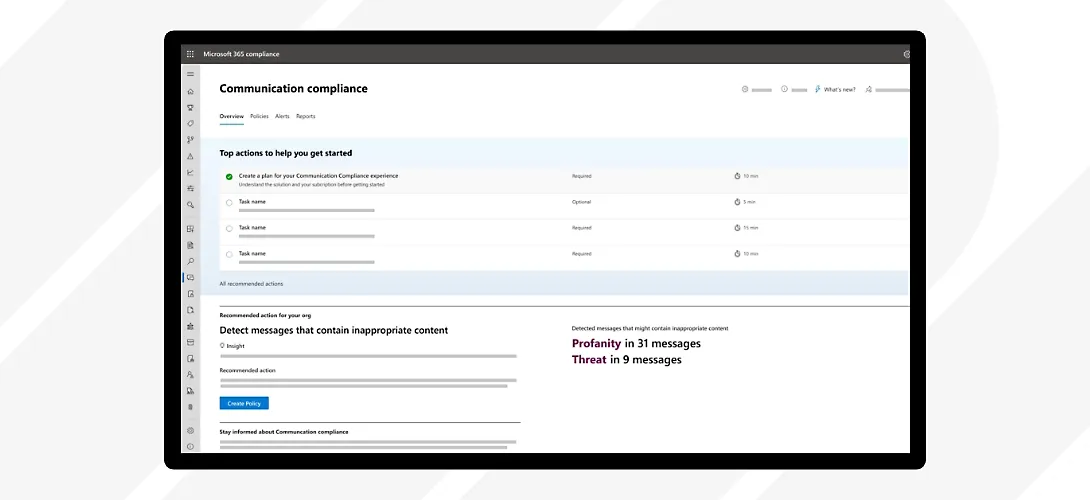This screenshot has width=1090, height=500.
Task: Click the Insight lightbulb icon
Action: click(222, 346)
